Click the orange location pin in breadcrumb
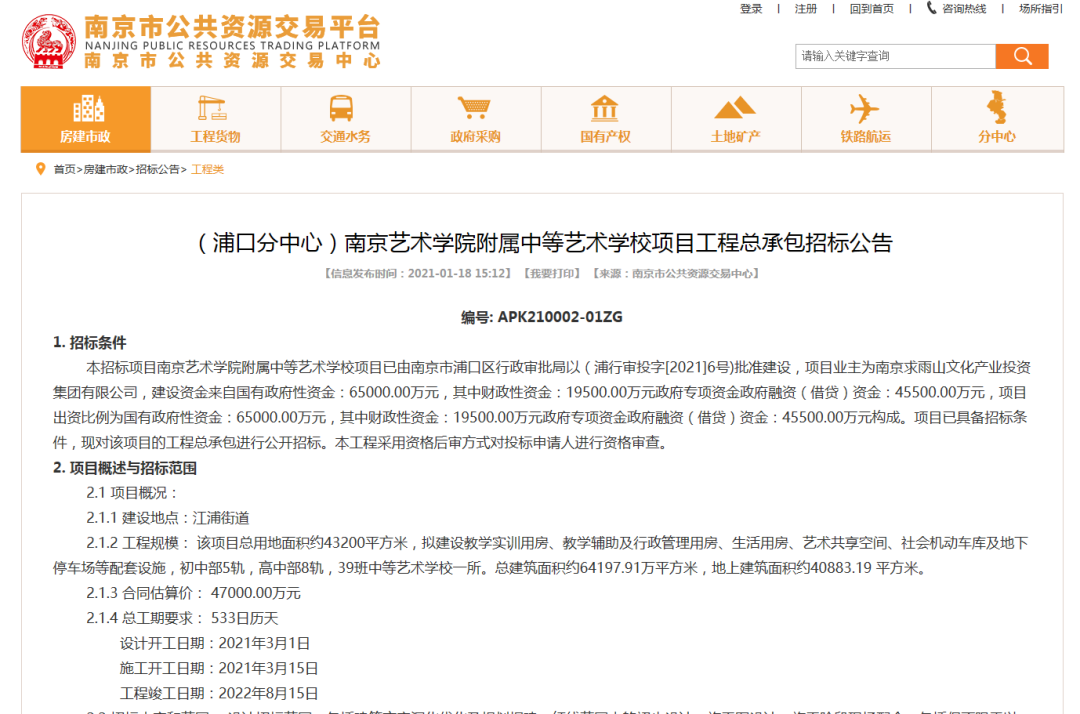This screenshot has height=714, width=1080. tap(41, 169)
